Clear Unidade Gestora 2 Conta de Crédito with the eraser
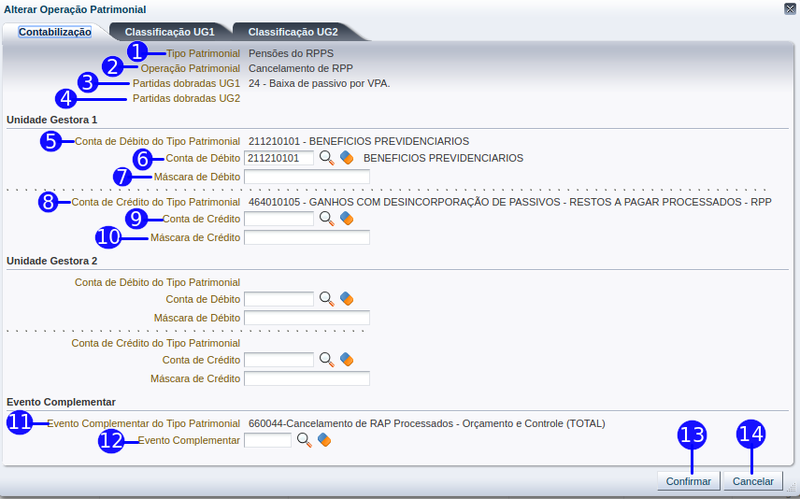This screenshot has height=499, width=800. (347, 359)
